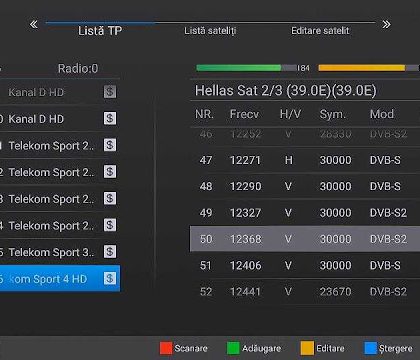Click the Radio:0 counter label
The height and width of the screenshot is (360, 420).
[78, 68]
